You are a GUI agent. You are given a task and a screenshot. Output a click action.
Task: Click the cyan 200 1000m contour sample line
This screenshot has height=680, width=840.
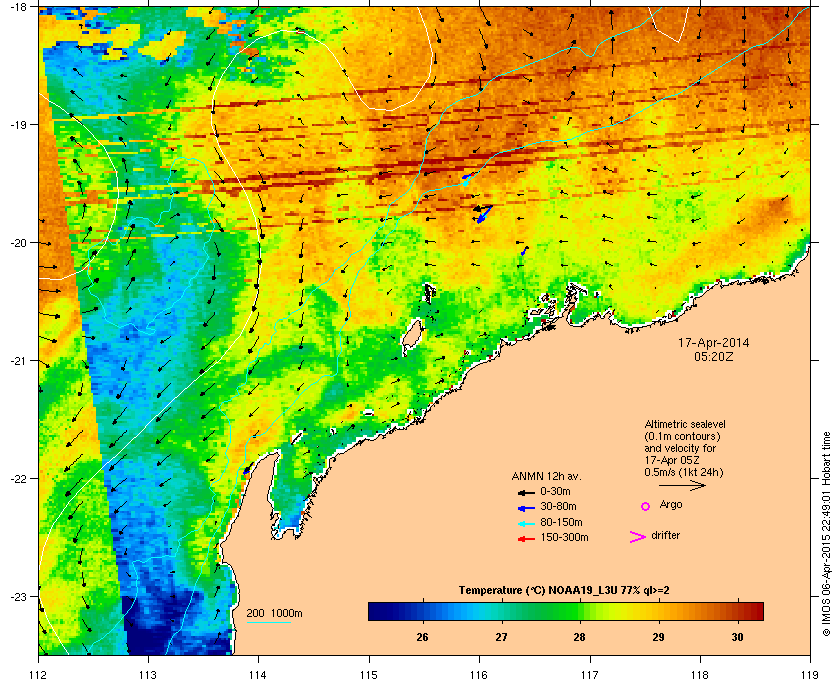[269, 622]
